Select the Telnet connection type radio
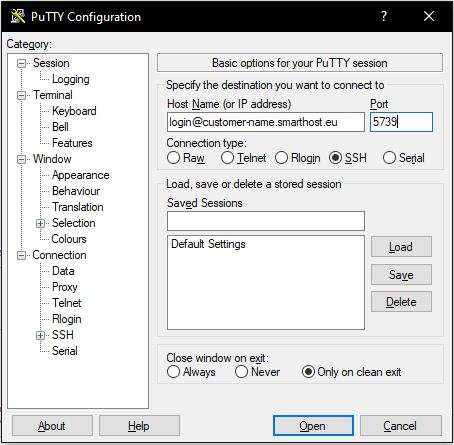 pyautogui.click(x=227, y=158)
